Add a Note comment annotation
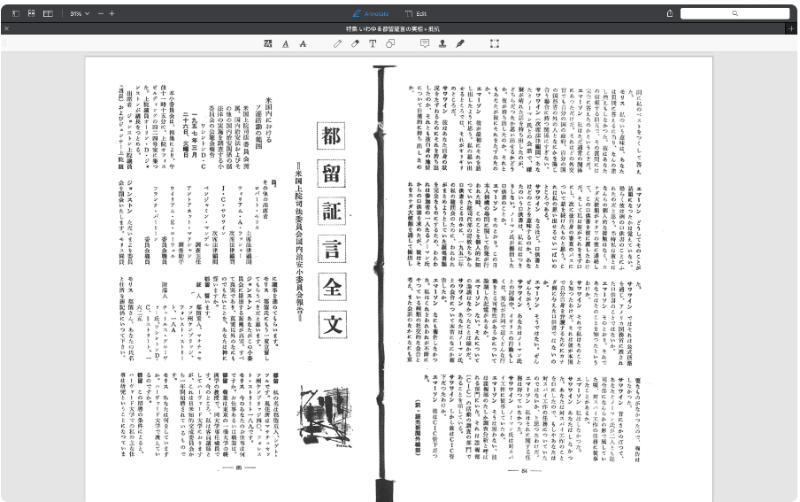This screenshot has width=800, height=502. [424, 44]
